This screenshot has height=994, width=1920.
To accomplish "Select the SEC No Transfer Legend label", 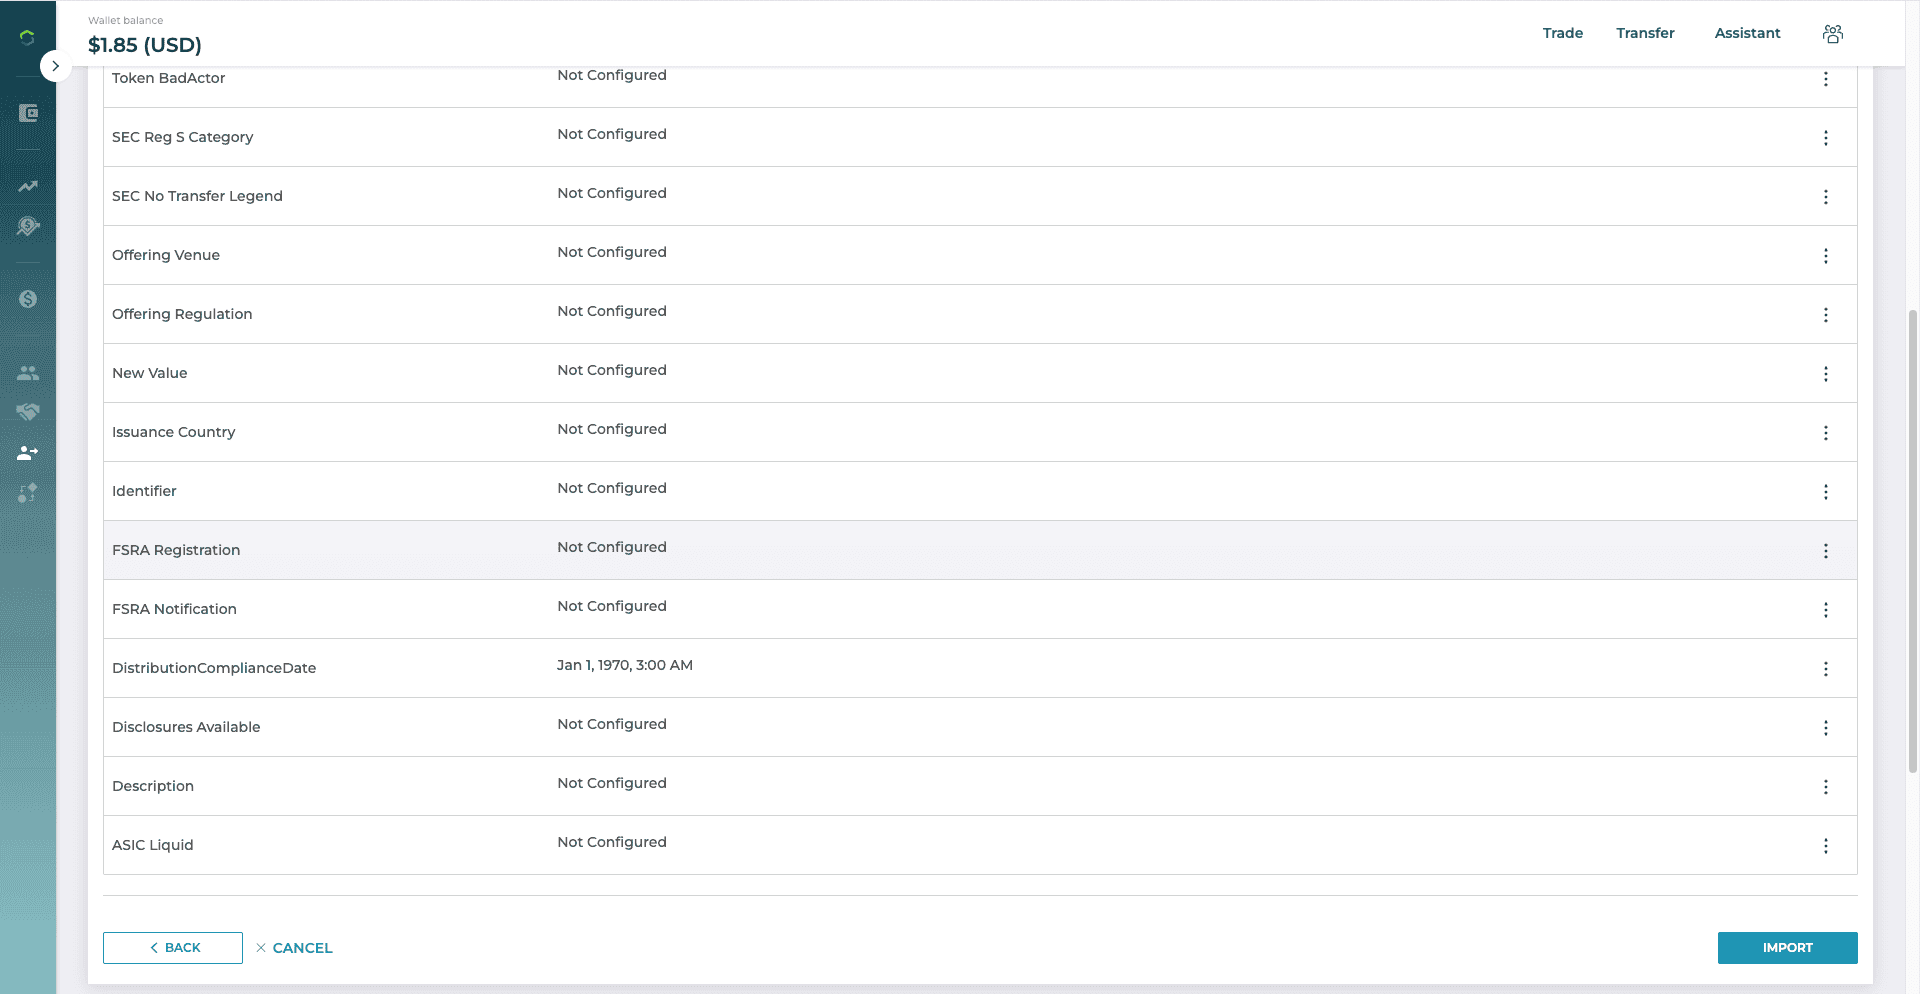I will (x=198, y=196).
